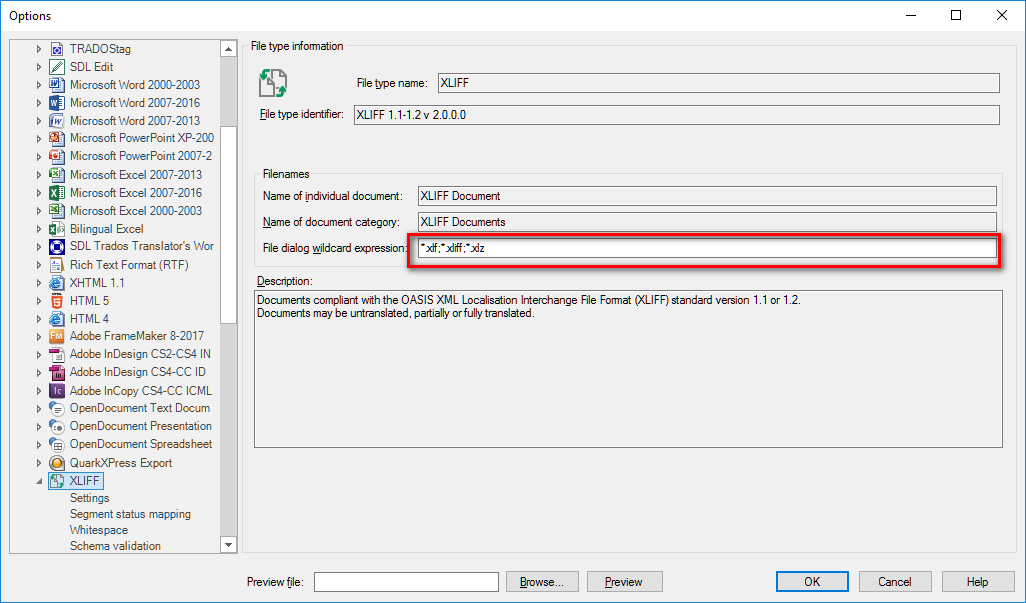
Task: Browse for a preview file
Action: pos(542,581)
